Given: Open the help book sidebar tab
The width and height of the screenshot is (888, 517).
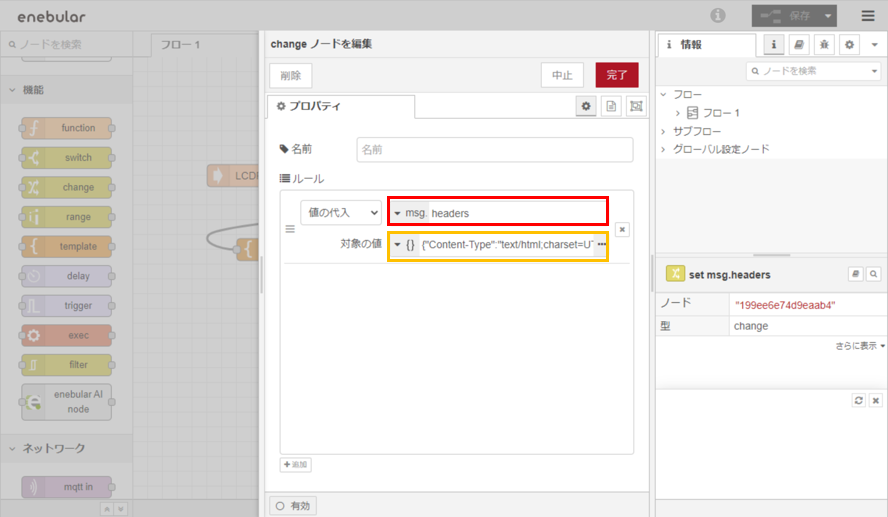Looking at the screenshot, I should [799, 45].
